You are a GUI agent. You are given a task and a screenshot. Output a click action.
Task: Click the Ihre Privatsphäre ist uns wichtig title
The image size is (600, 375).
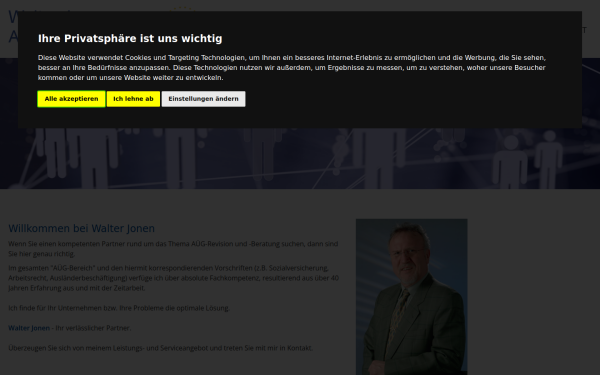[x=130, y=38]
